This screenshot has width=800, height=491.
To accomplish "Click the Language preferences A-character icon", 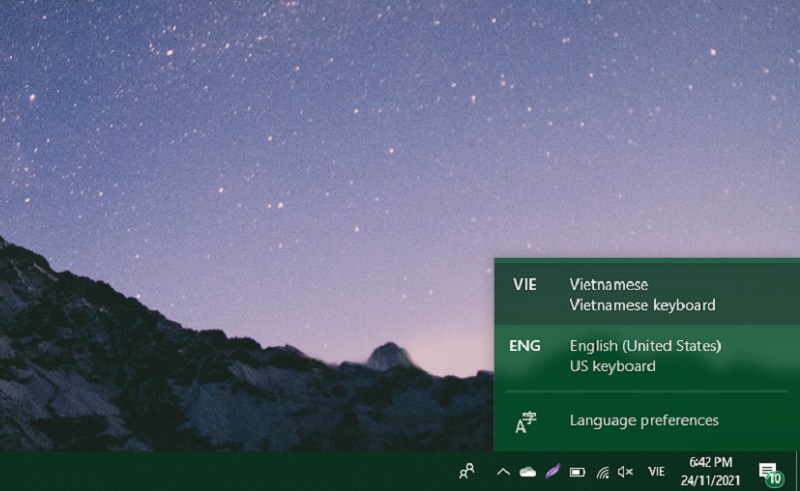I will pyautogui.click(x=526, y=422).
